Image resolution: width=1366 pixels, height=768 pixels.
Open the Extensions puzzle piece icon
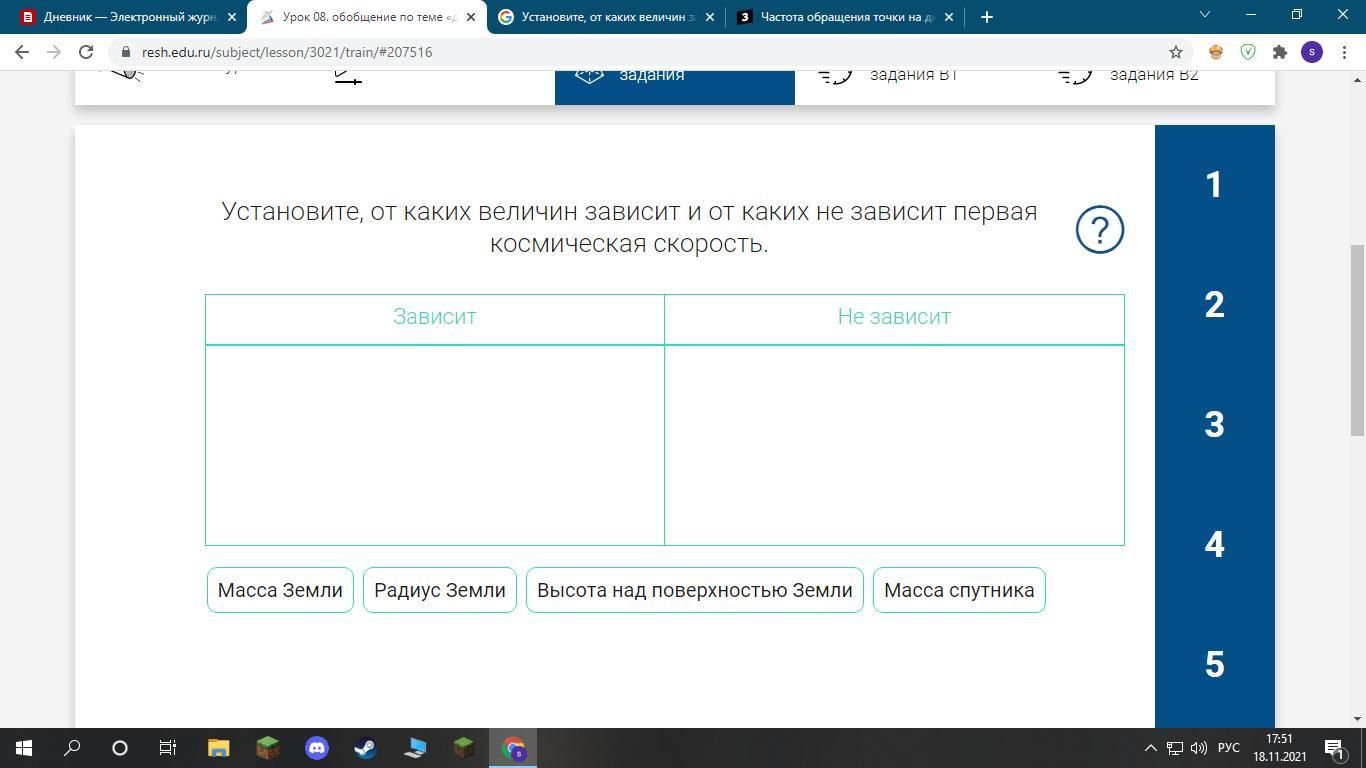[1279, 52]
